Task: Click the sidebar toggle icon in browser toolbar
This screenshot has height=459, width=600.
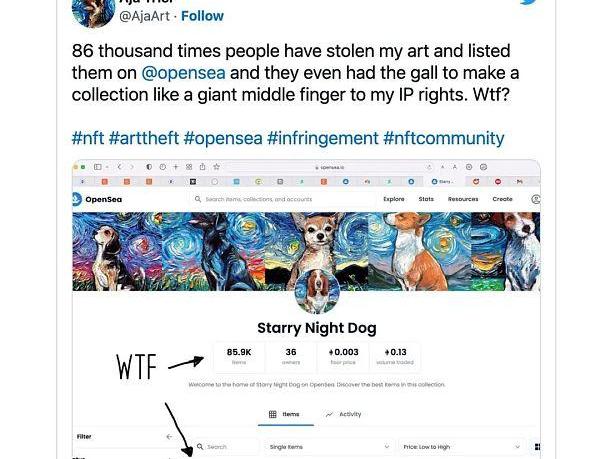Action: [x=98, y=167]
